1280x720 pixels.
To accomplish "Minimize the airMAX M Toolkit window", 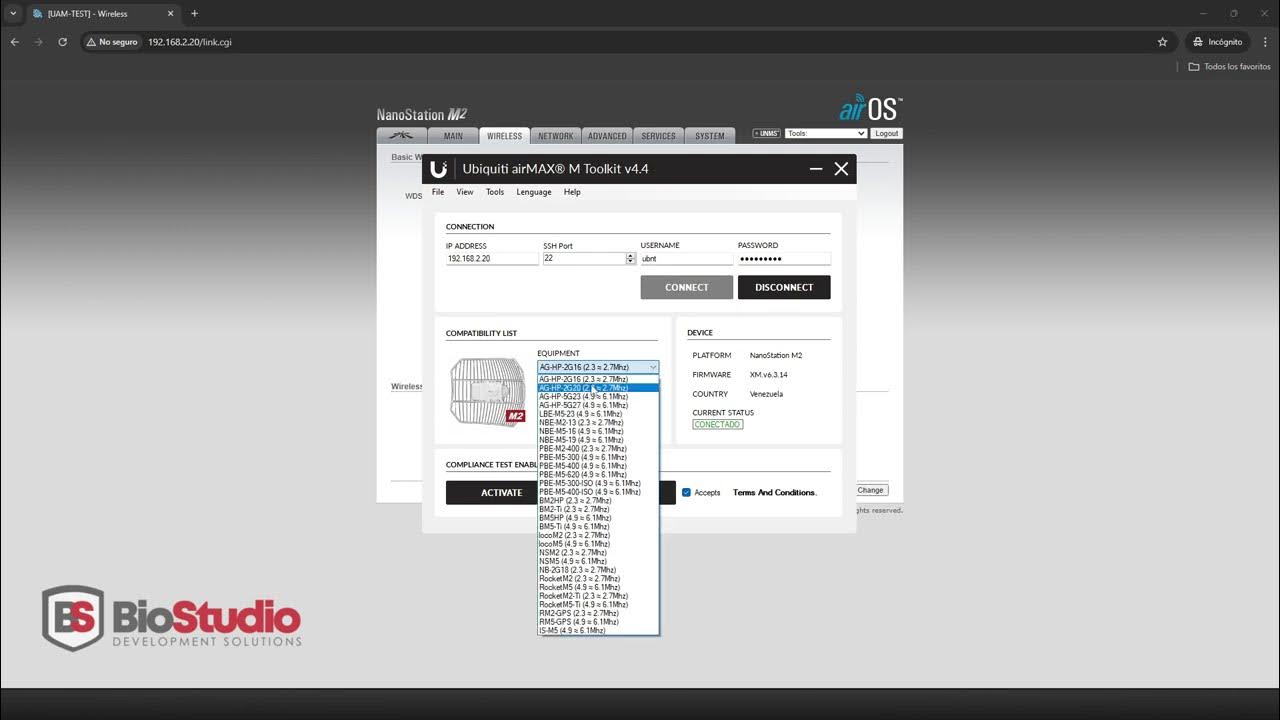I will click(x=816, y=169).
